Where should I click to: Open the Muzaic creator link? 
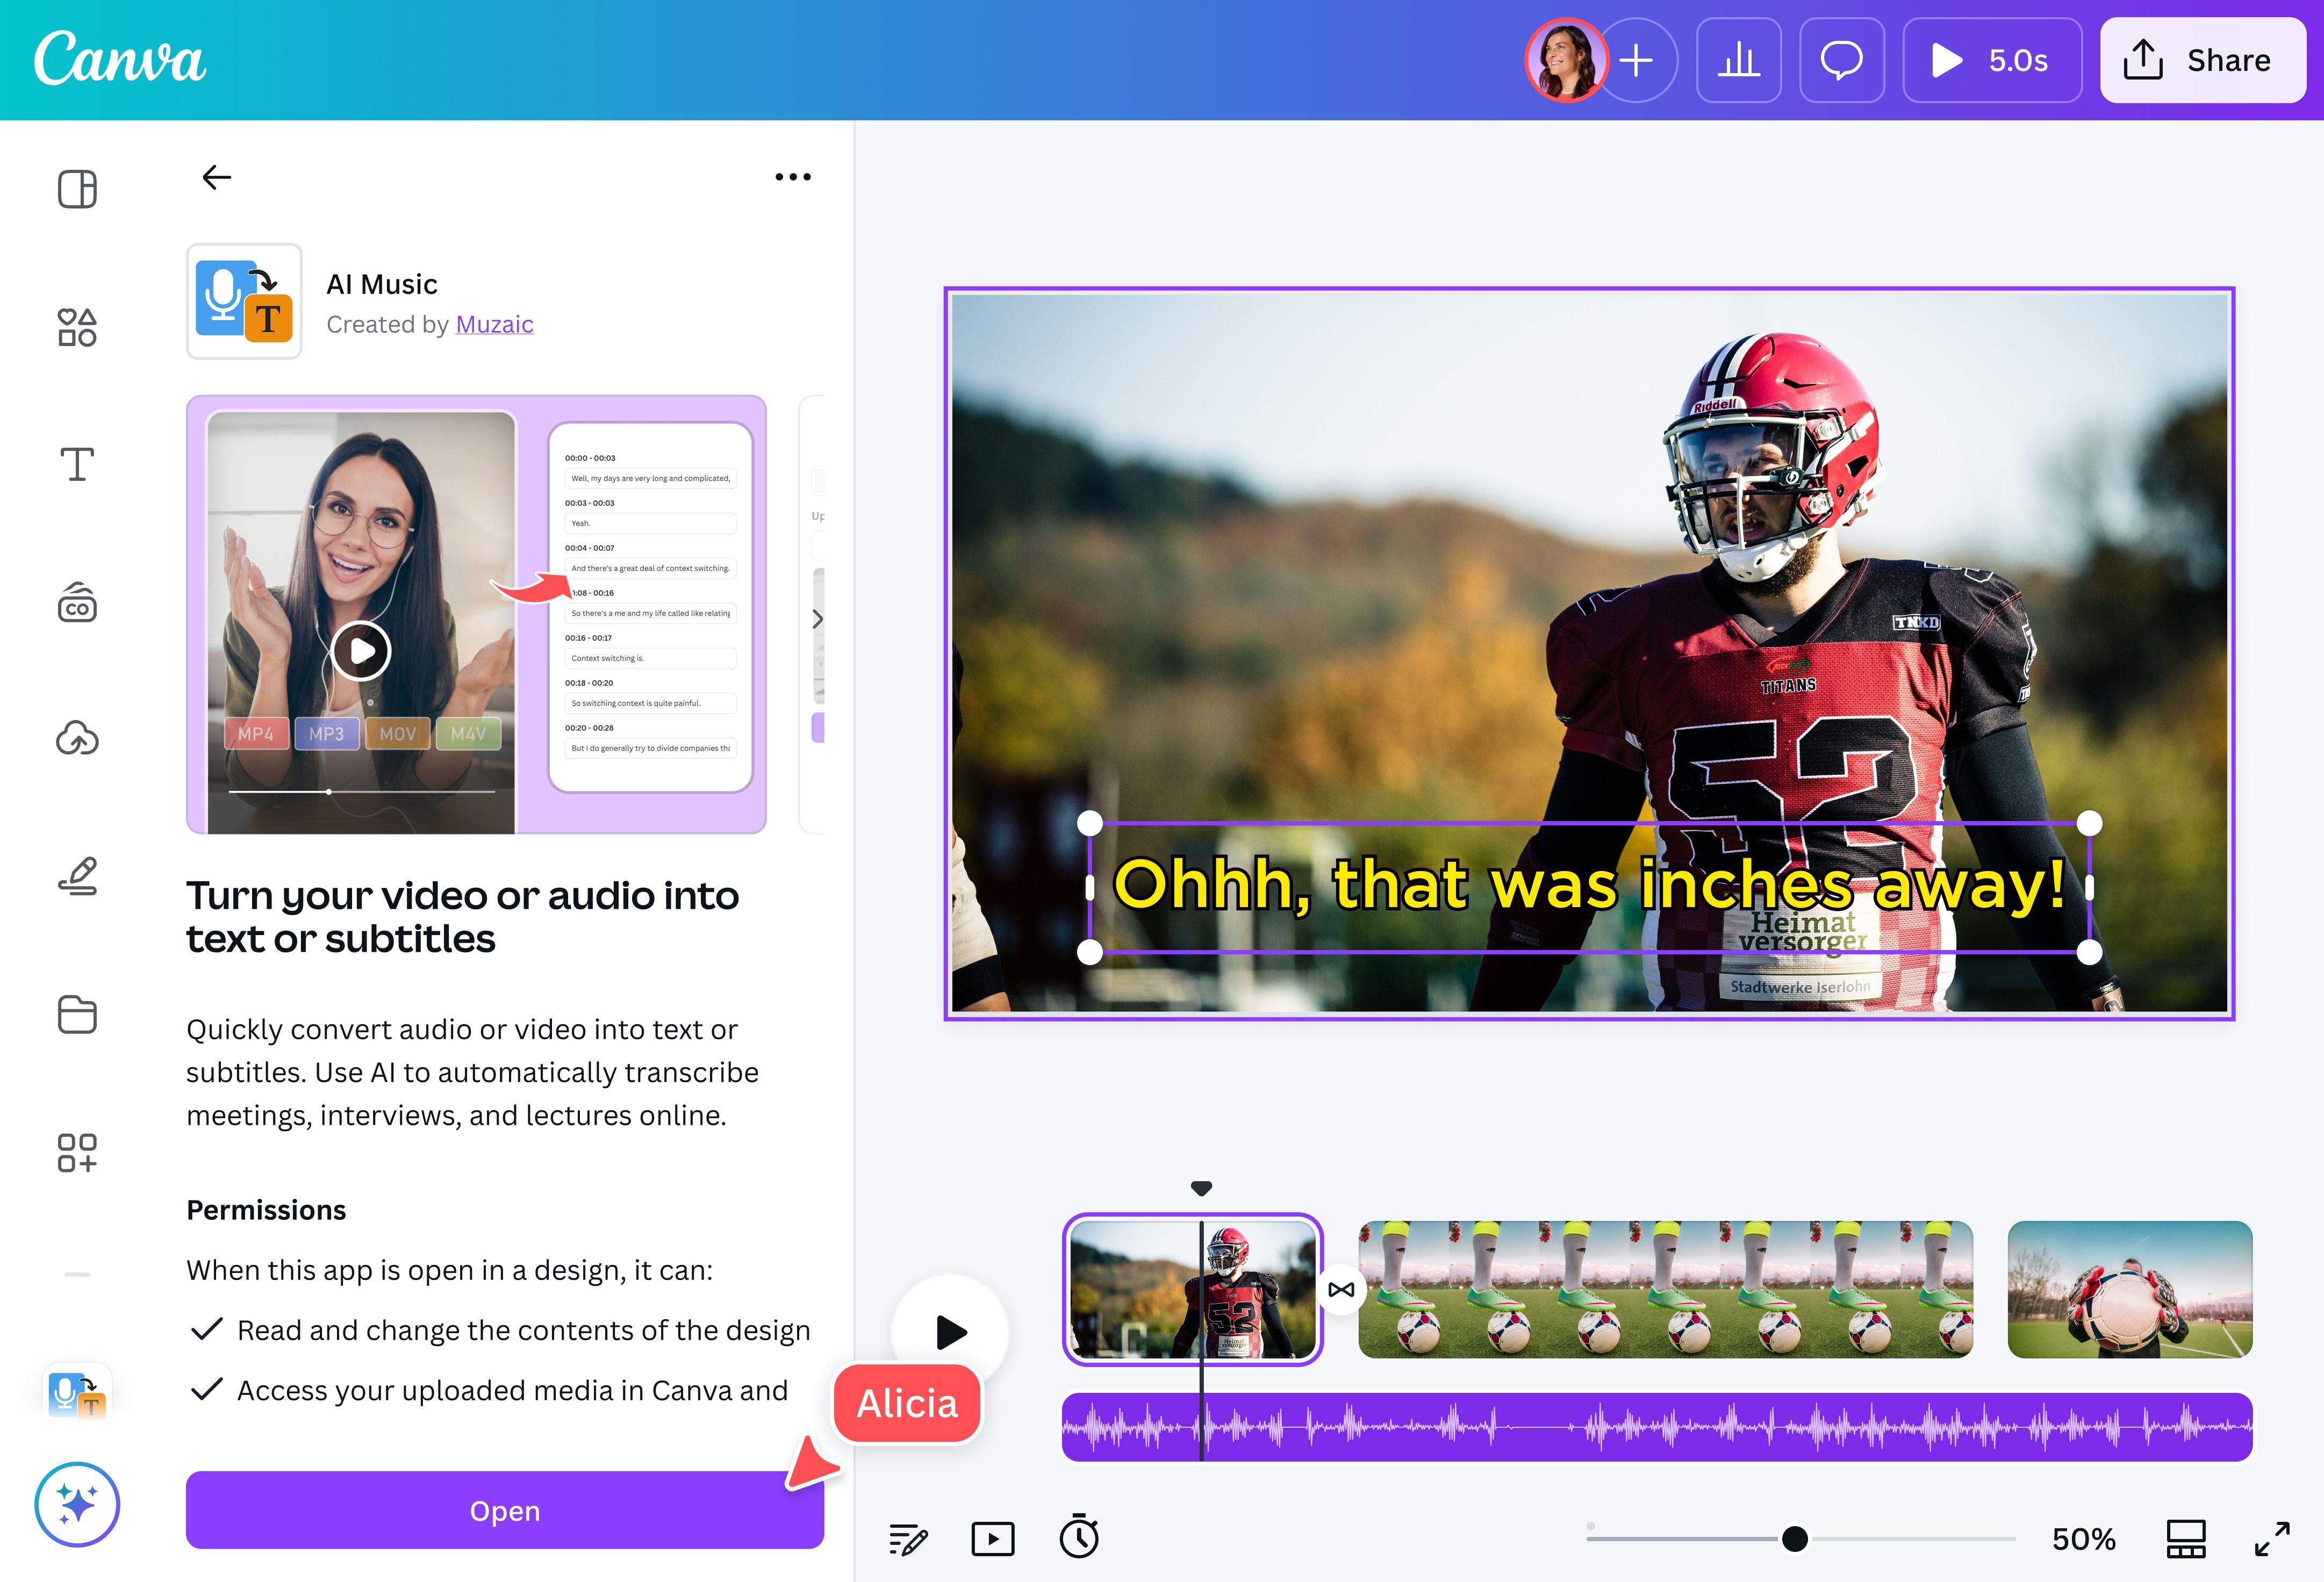coord(494,324)
